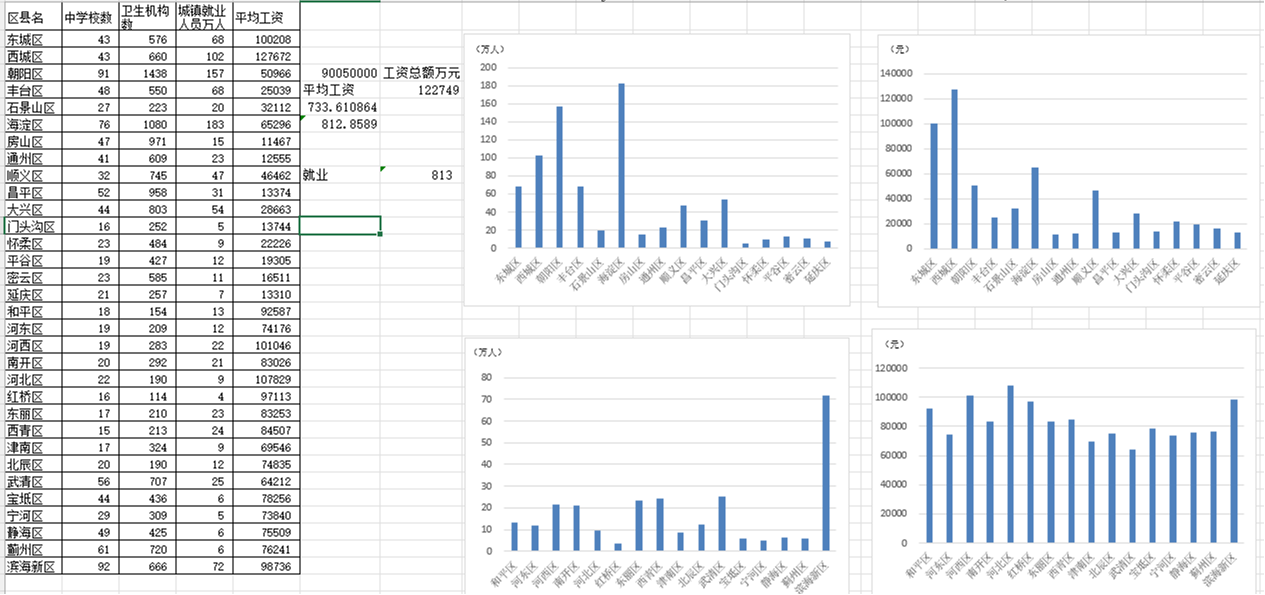Select the 中学校数 column header cell

click(x=89, y=17)
